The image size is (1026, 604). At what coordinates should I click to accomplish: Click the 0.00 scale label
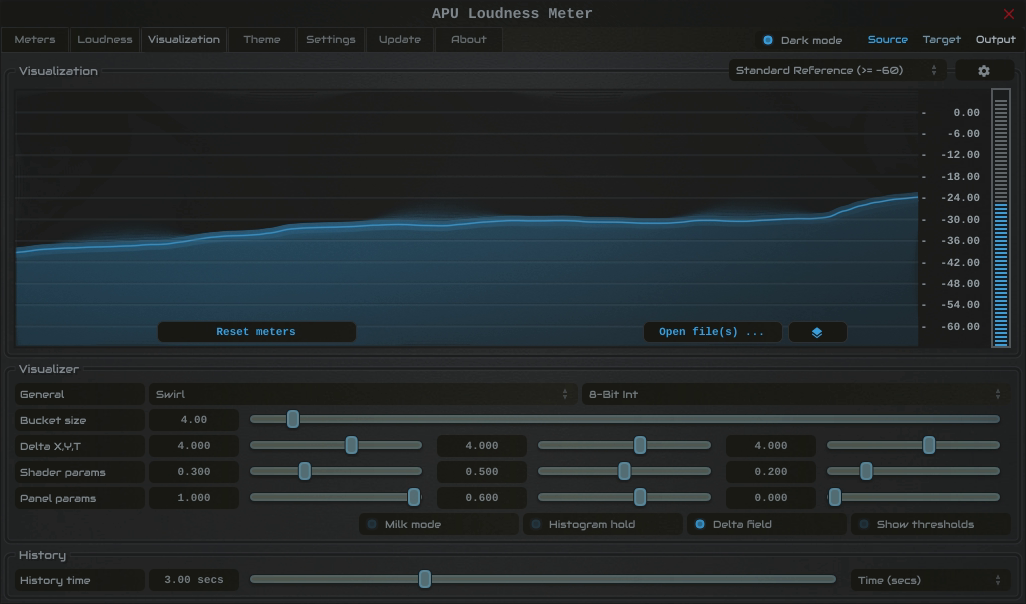click(966, 113)
